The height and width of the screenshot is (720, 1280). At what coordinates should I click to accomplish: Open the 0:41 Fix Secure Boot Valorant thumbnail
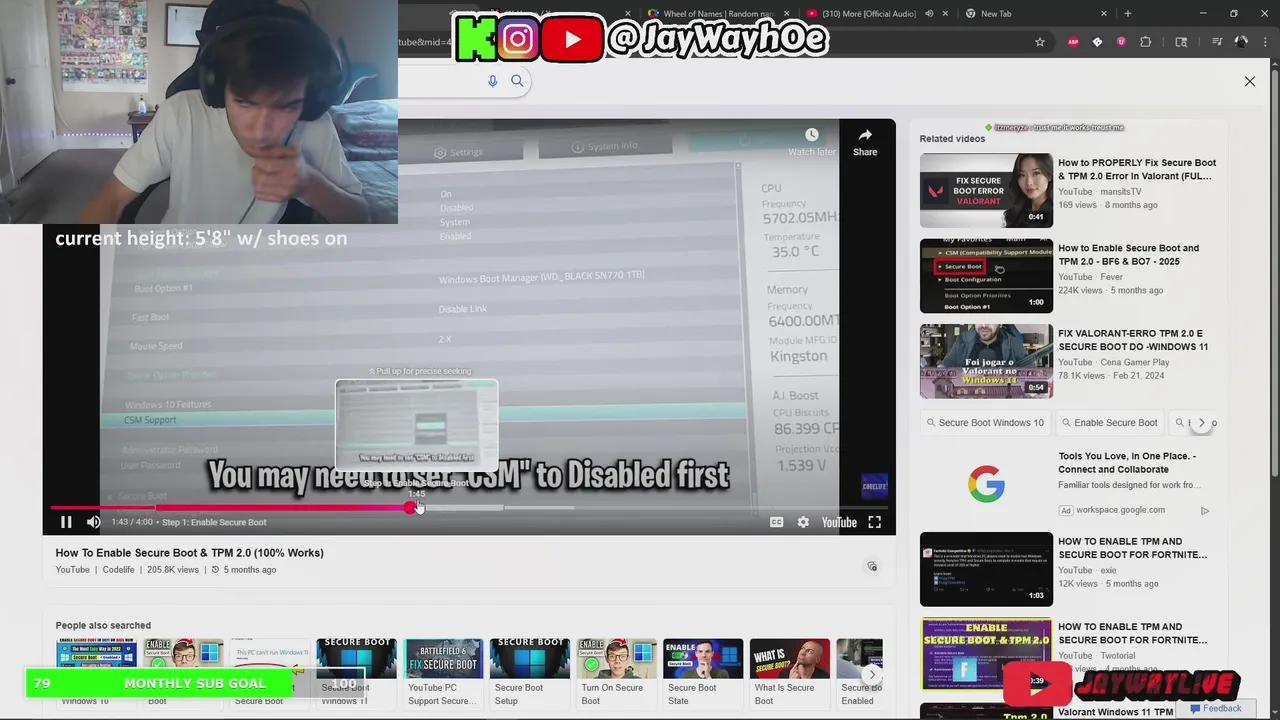986,190
